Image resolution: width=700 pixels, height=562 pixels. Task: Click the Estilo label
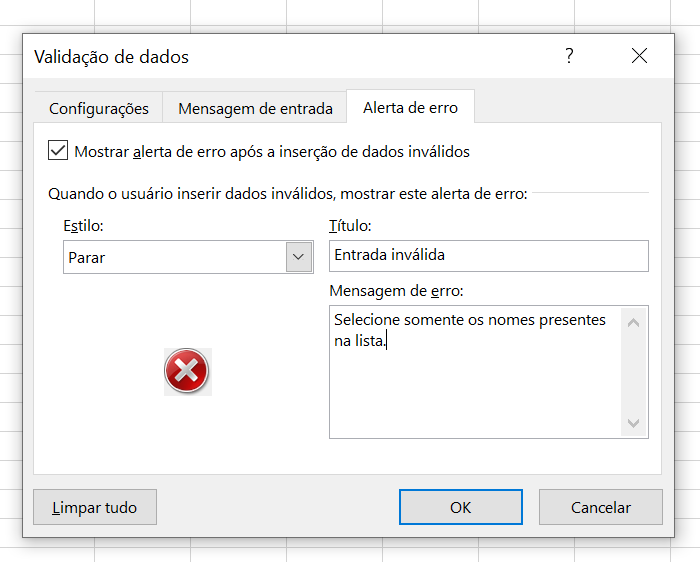coord(83,226)
